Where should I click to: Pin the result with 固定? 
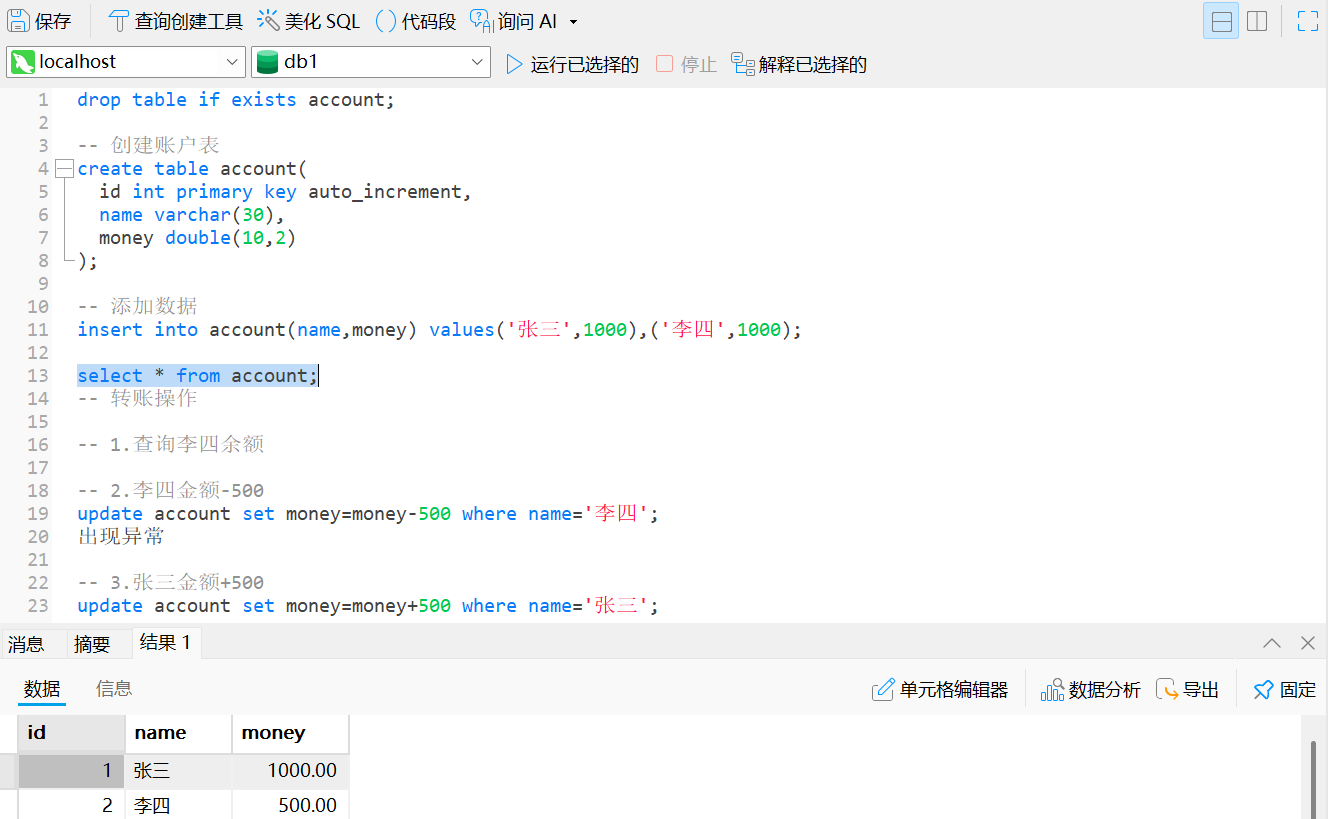(1284, 690)
